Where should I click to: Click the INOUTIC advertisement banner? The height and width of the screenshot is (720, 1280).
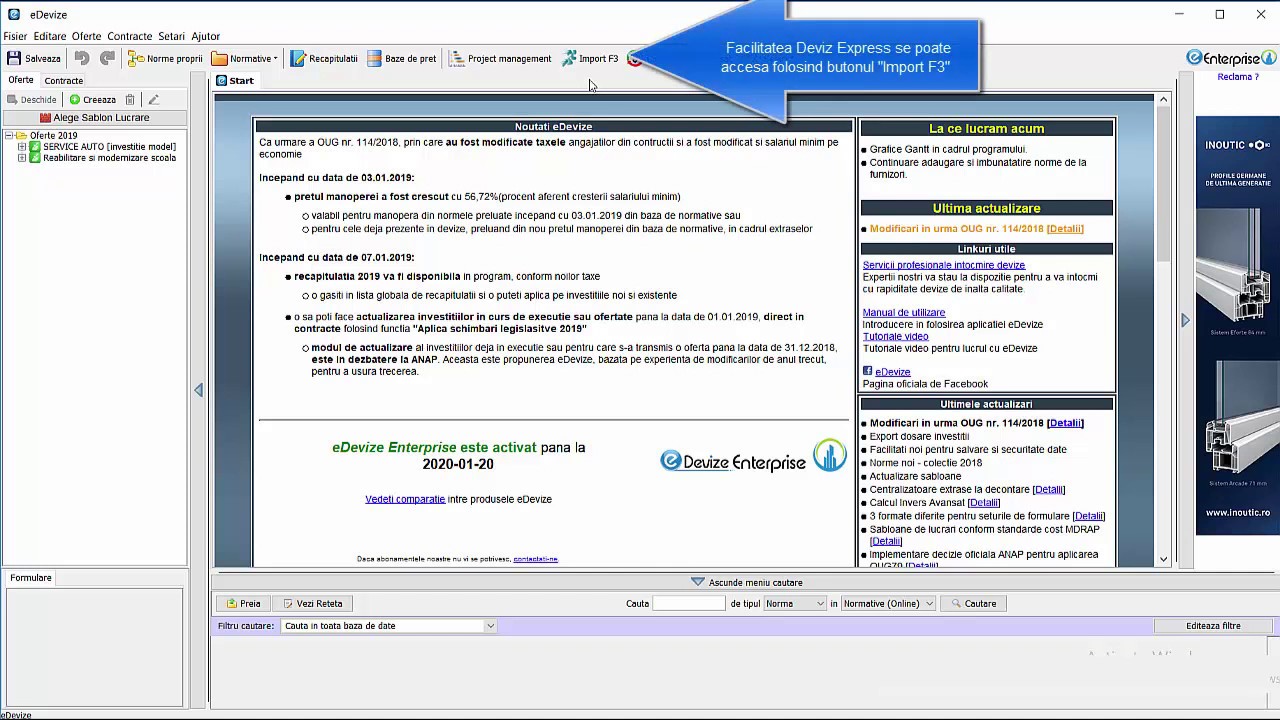1237,325
